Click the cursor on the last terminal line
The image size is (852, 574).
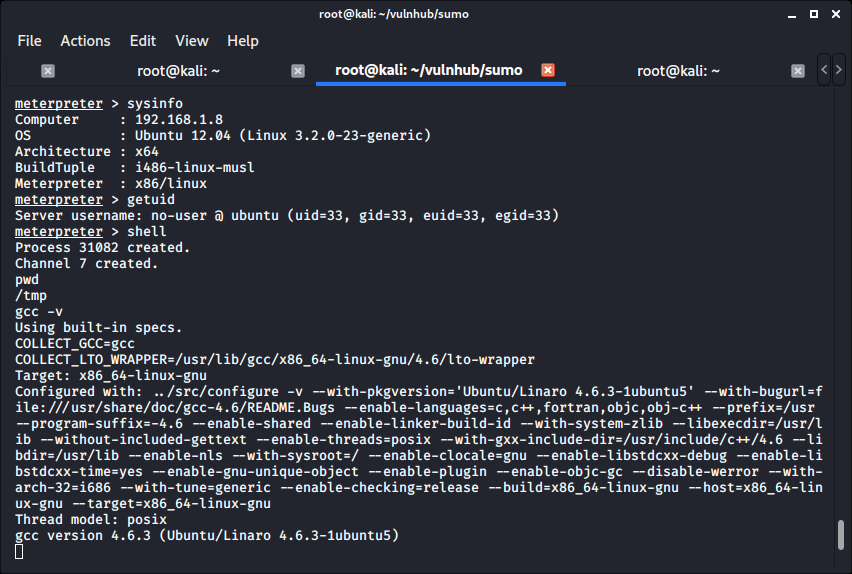tap(20, 552)
